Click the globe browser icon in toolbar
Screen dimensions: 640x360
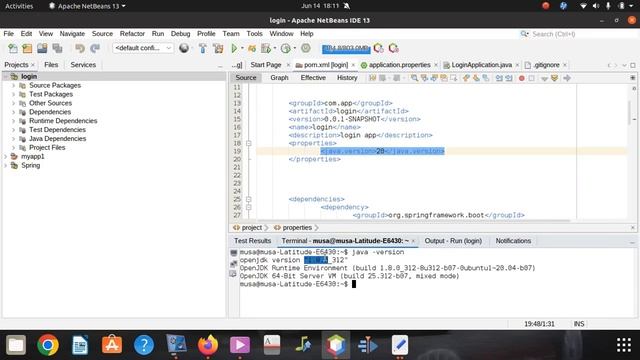coord(184,48)
